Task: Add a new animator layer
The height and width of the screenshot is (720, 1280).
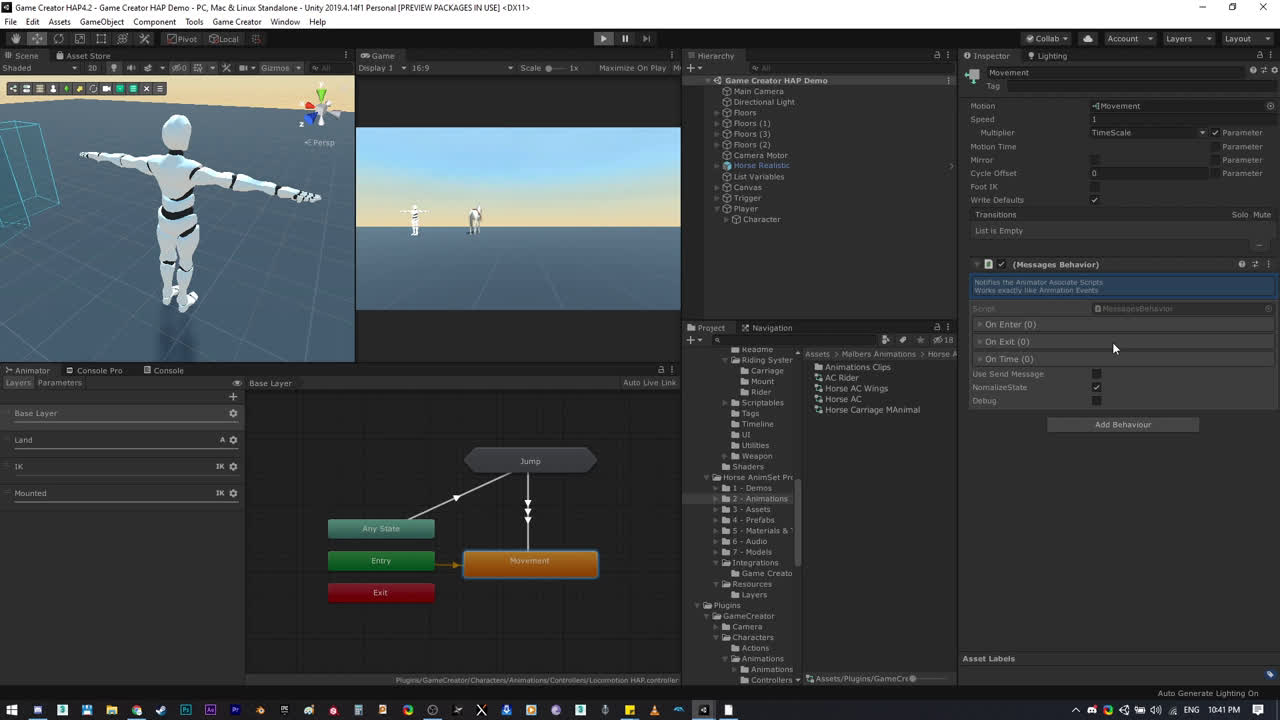Action: [x=233, y=397]
